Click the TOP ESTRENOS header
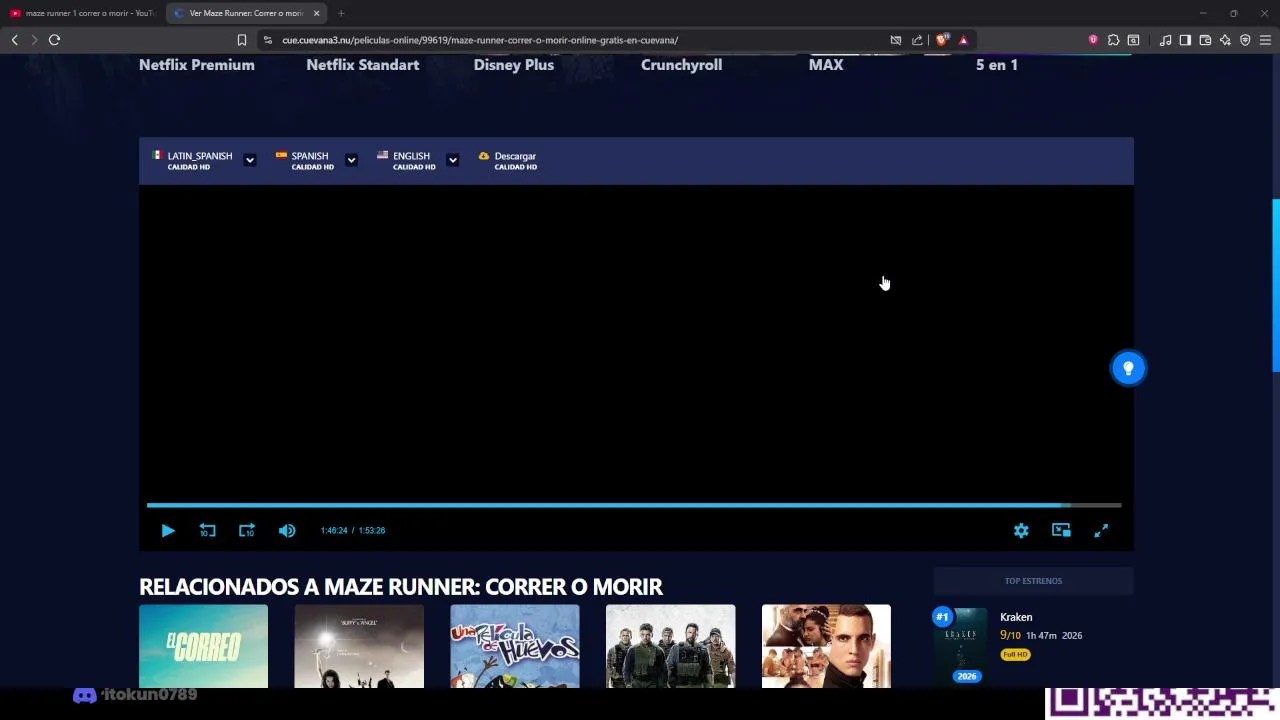This screenshot has width=1280, height=720. (1033, 581)
